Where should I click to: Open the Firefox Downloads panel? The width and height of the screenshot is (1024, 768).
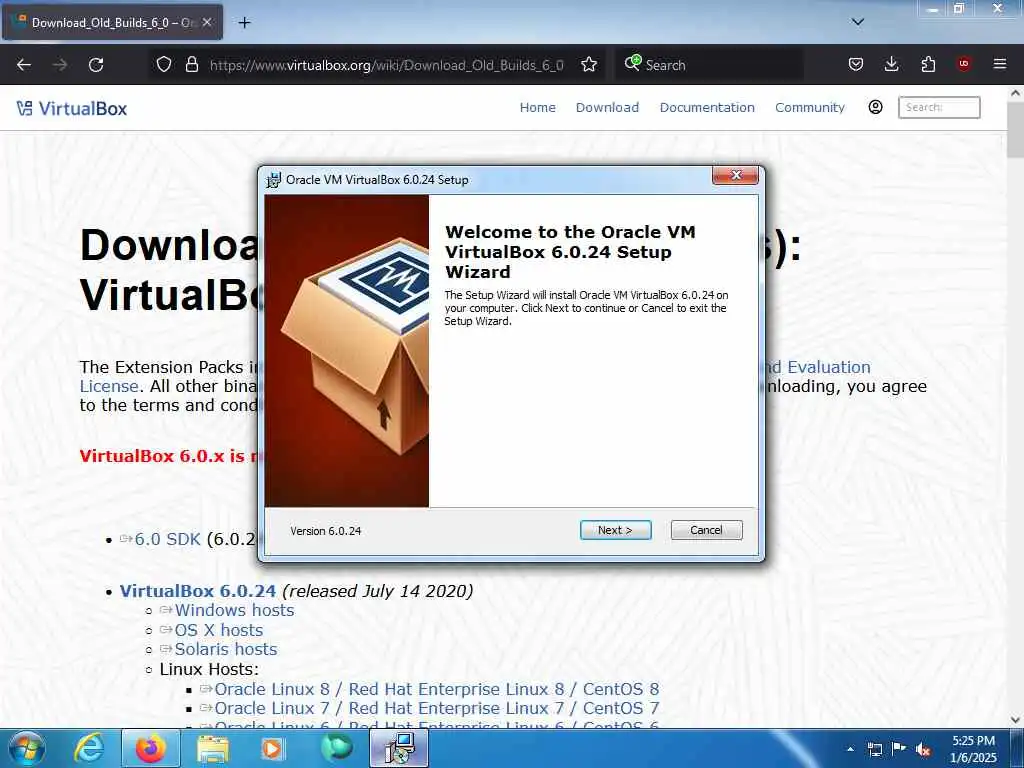coord(891,64)
